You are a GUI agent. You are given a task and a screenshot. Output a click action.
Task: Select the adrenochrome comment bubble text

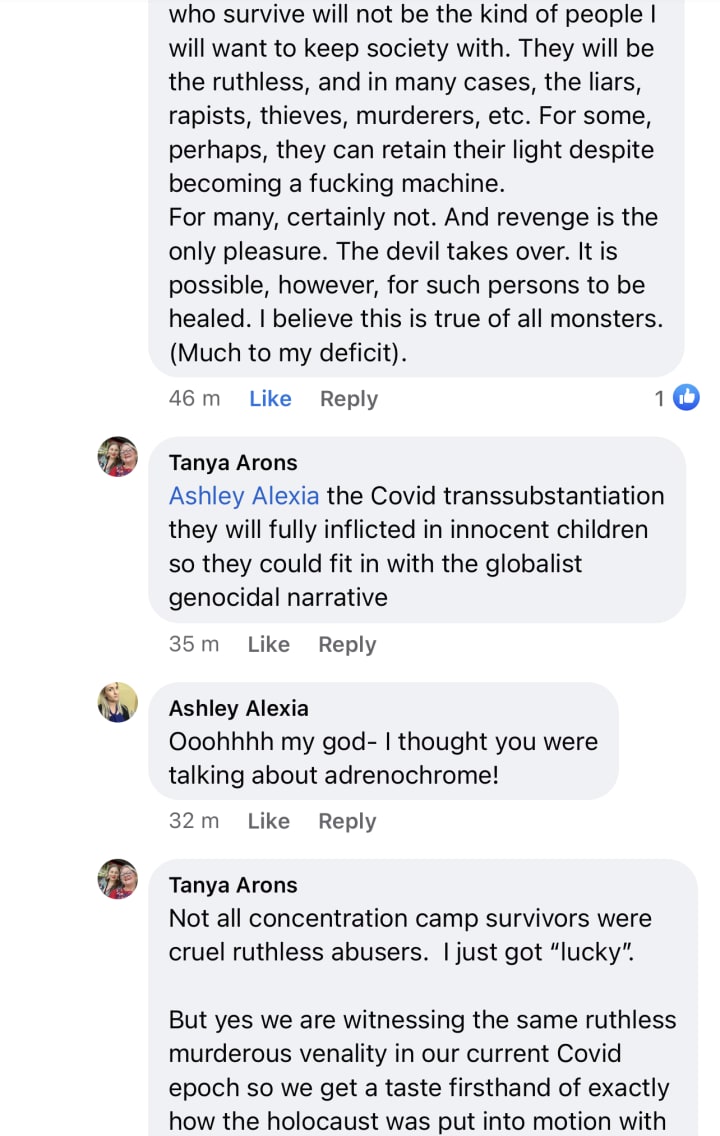[383, 758]
